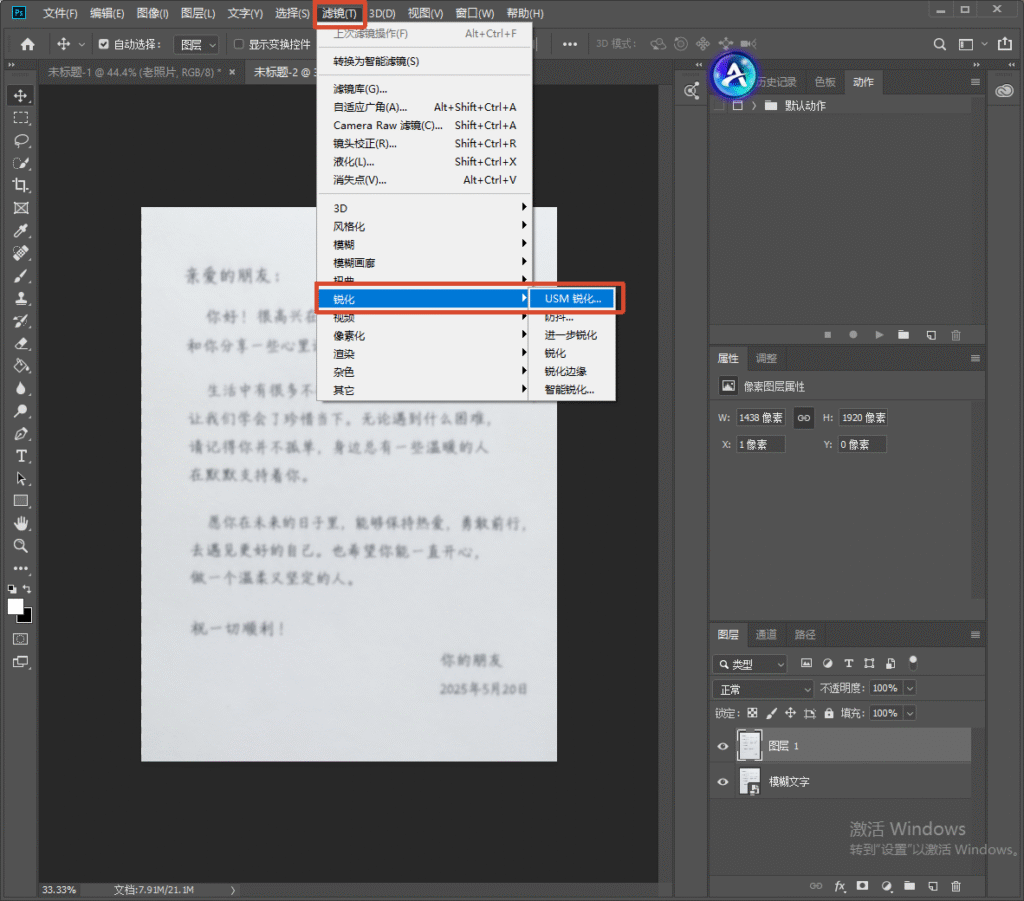
Task: Add a layer mask from the Layers panel
Action: tap(863, 886)
